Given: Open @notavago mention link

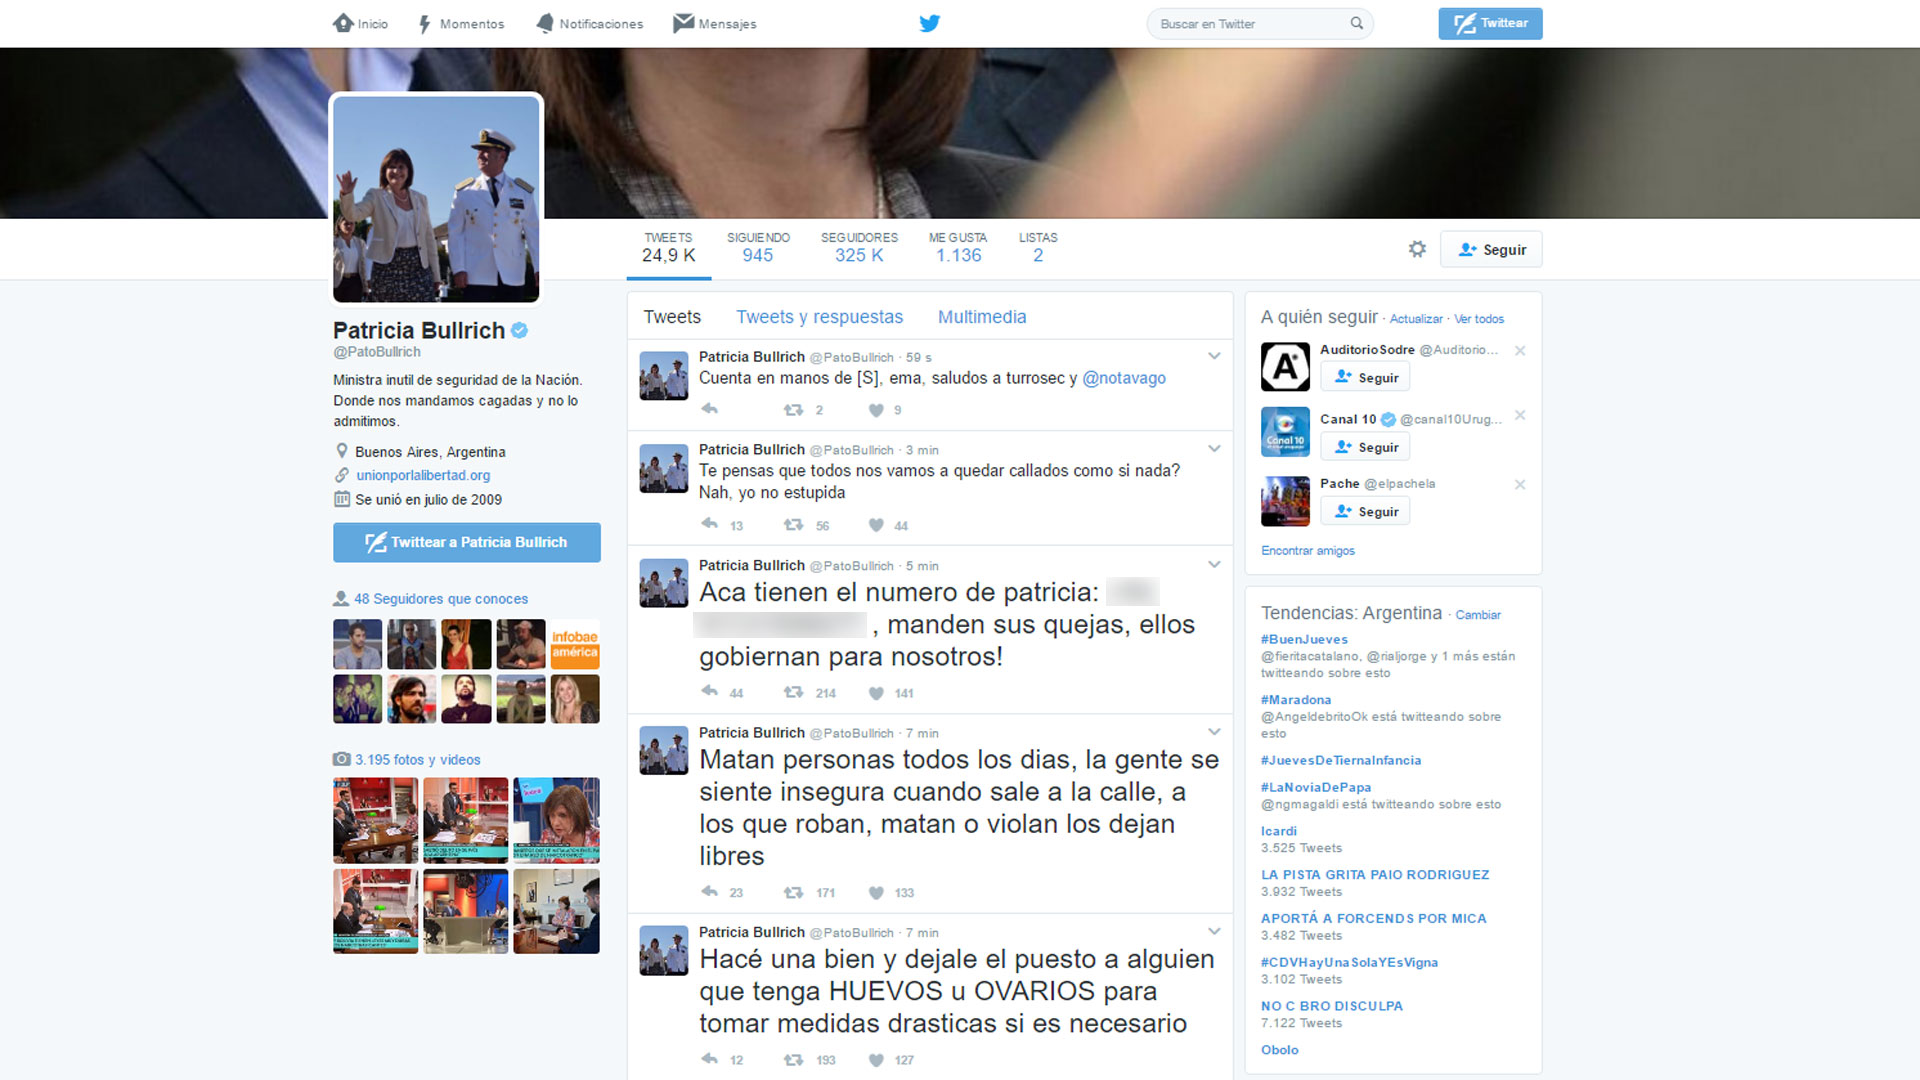Looking at the screenshot, I should [x=1124, y=378].
